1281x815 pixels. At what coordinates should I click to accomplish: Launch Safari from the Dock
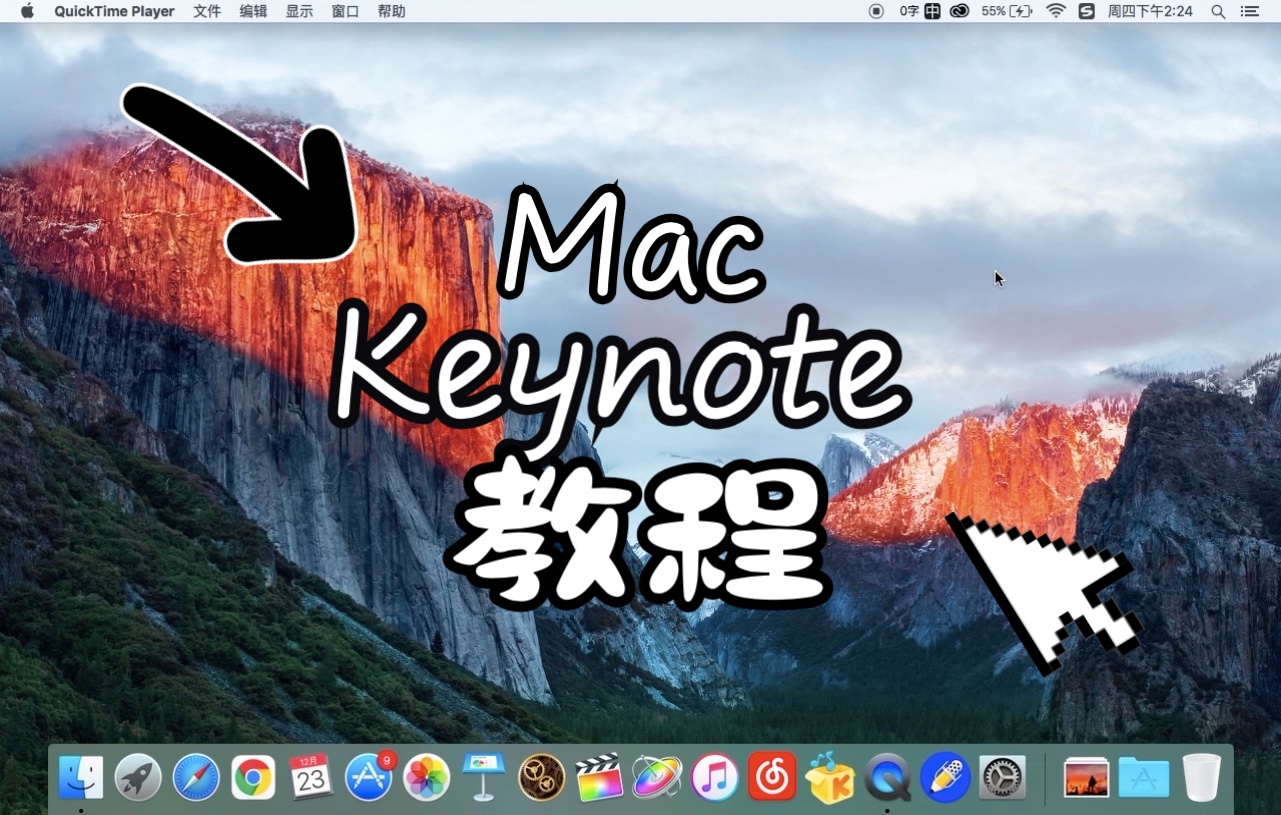point(195,776)
